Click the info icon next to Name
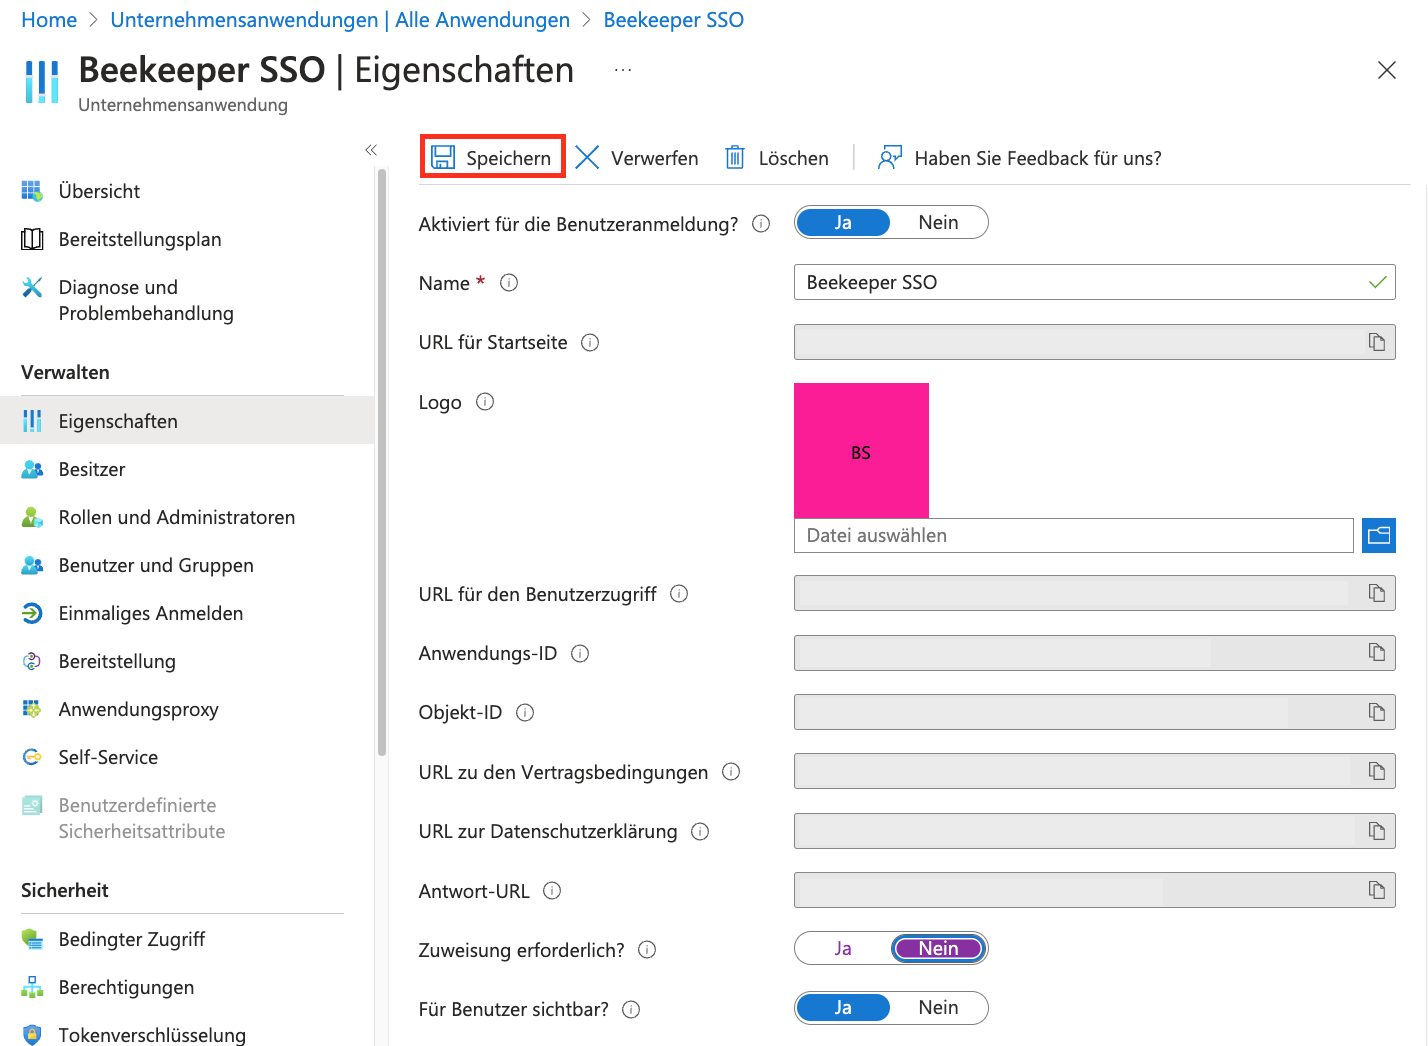Viewport: 1428px width, 1046px height. (509, 283)
